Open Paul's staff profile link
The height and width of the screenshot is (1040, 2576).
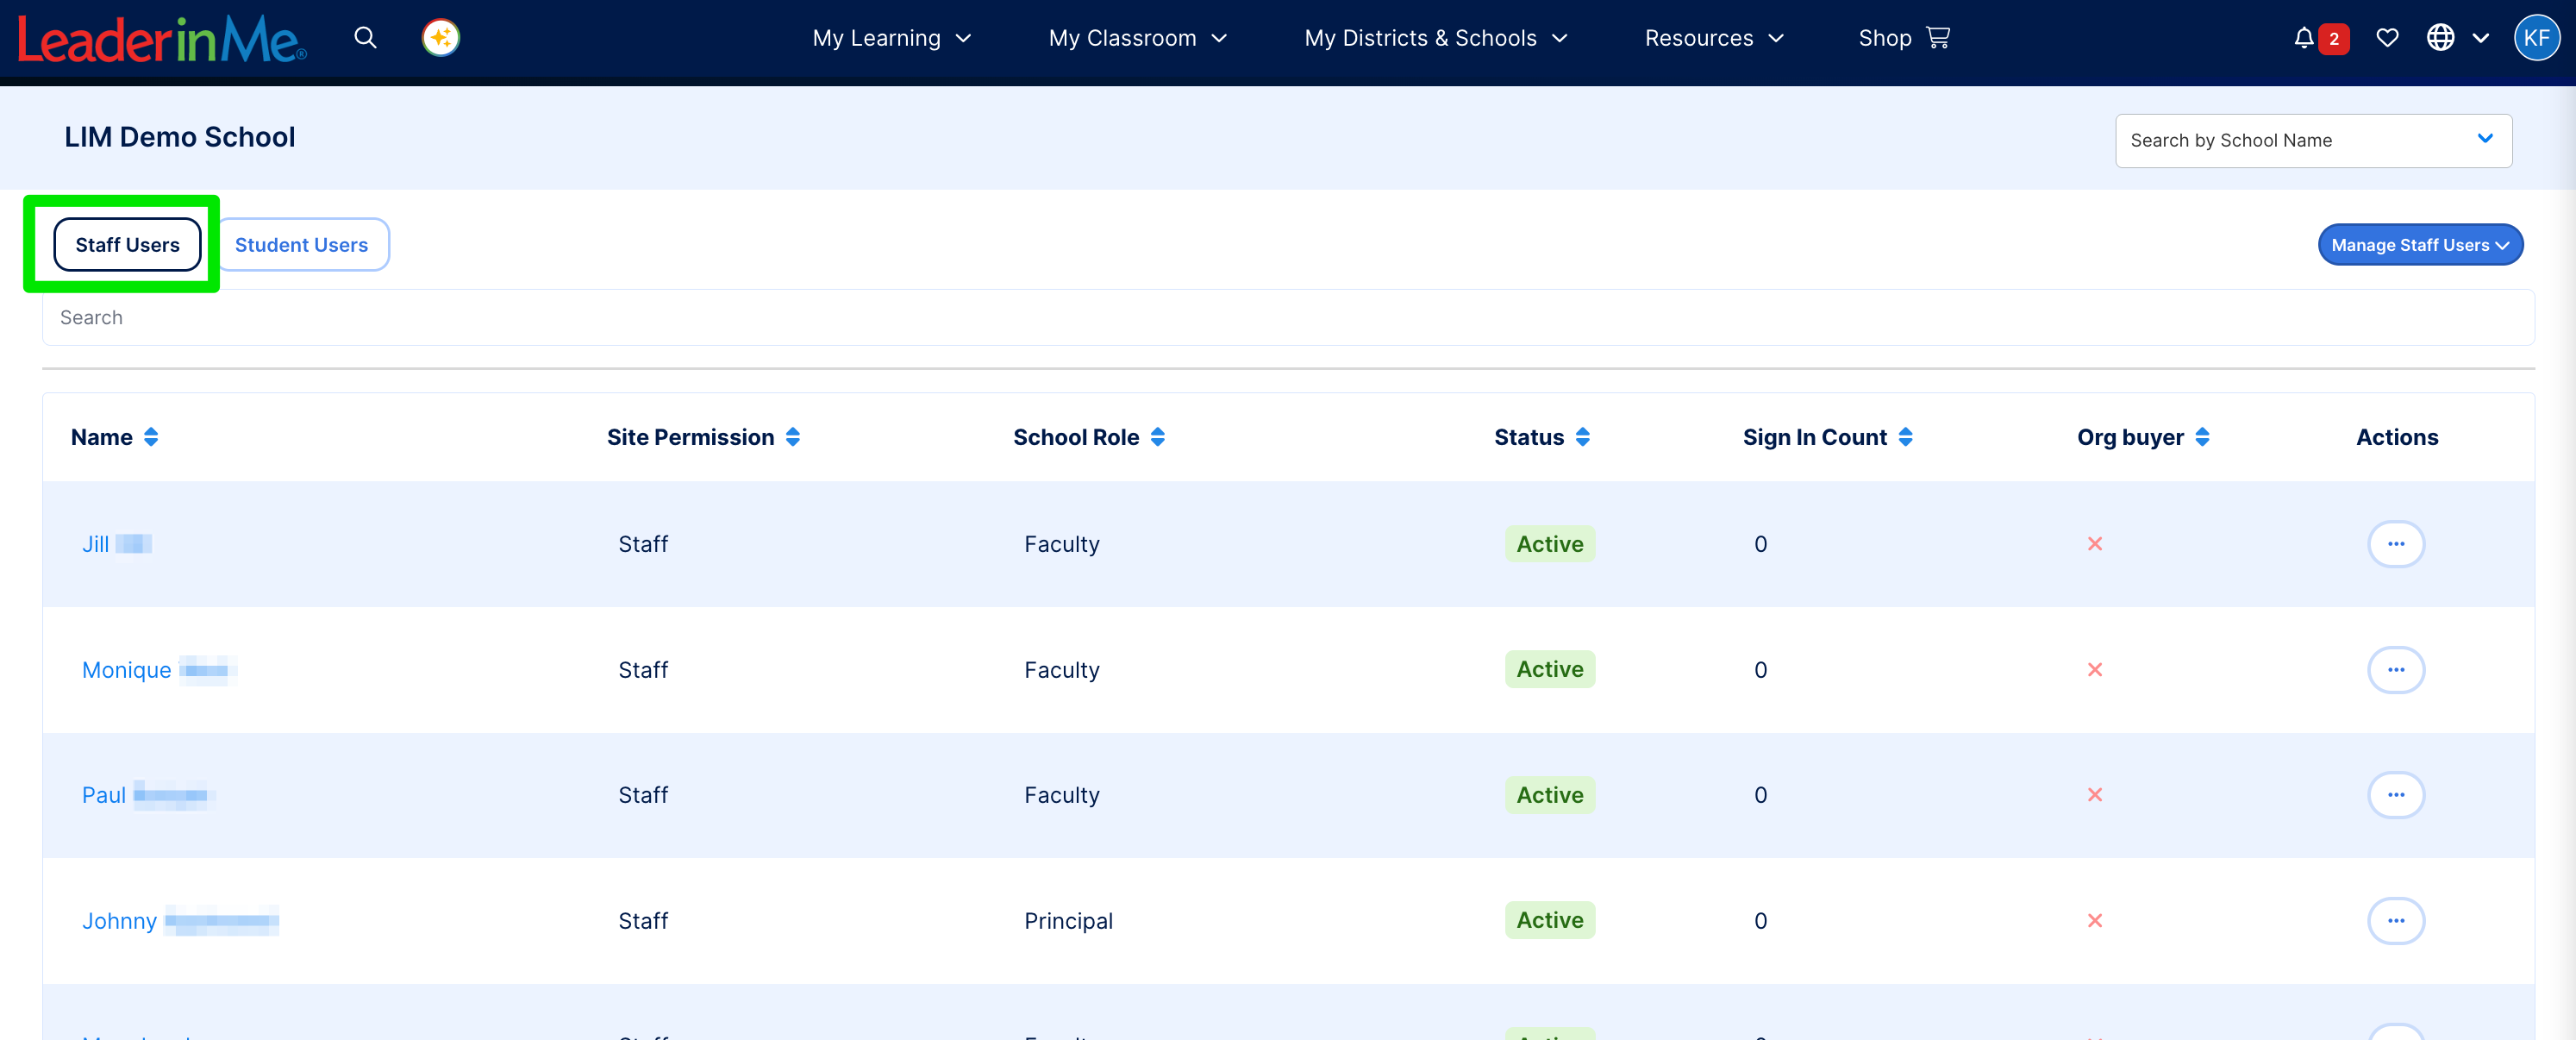click(147, 795)
